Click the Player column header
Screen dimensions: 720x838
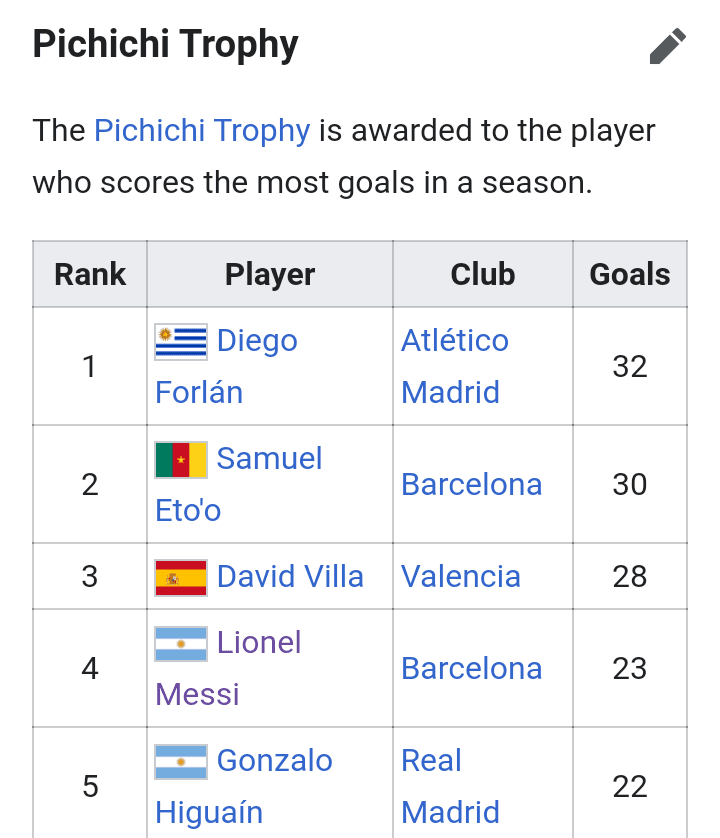click(x=270, y=274)
